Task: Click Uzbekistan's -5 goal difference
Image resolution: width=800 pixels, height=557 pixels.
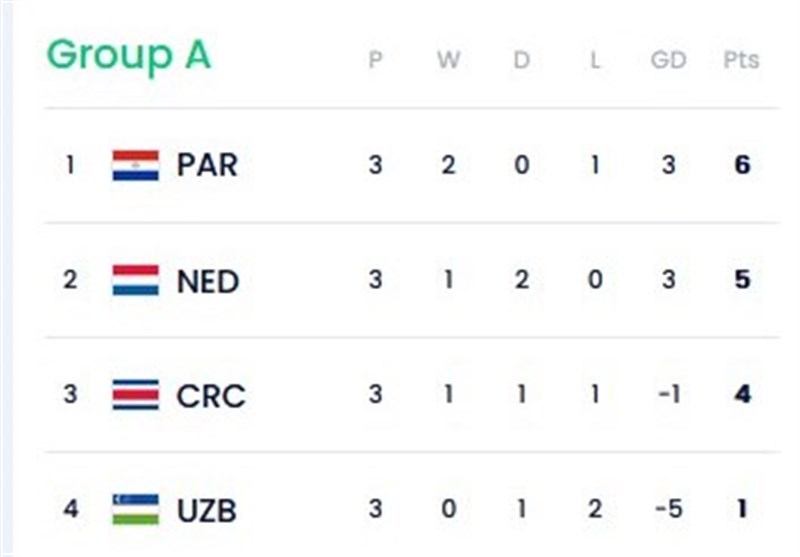Action: [x=668, y=509]
